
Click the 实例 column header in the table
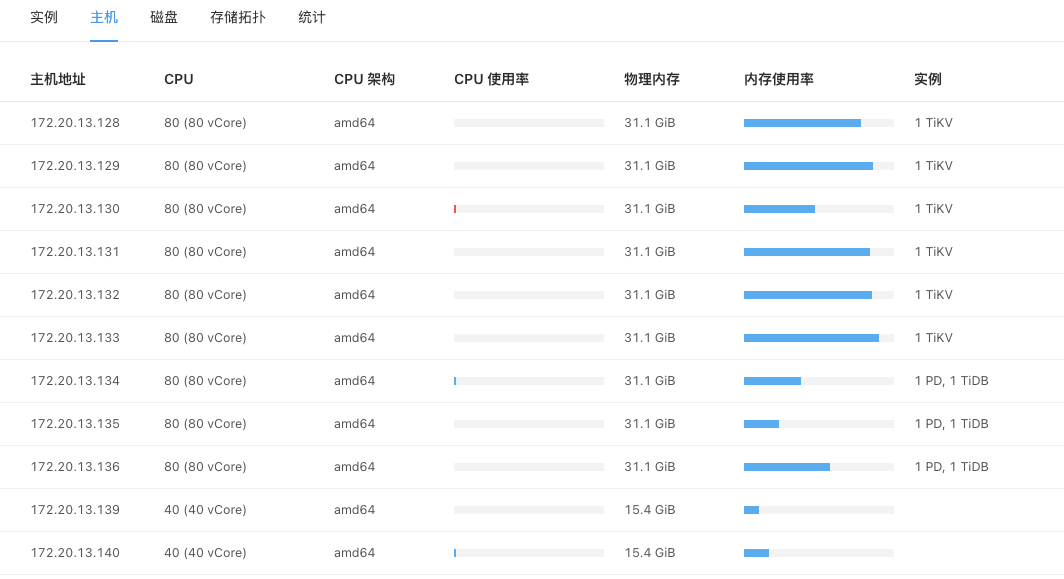coord(928,79)
